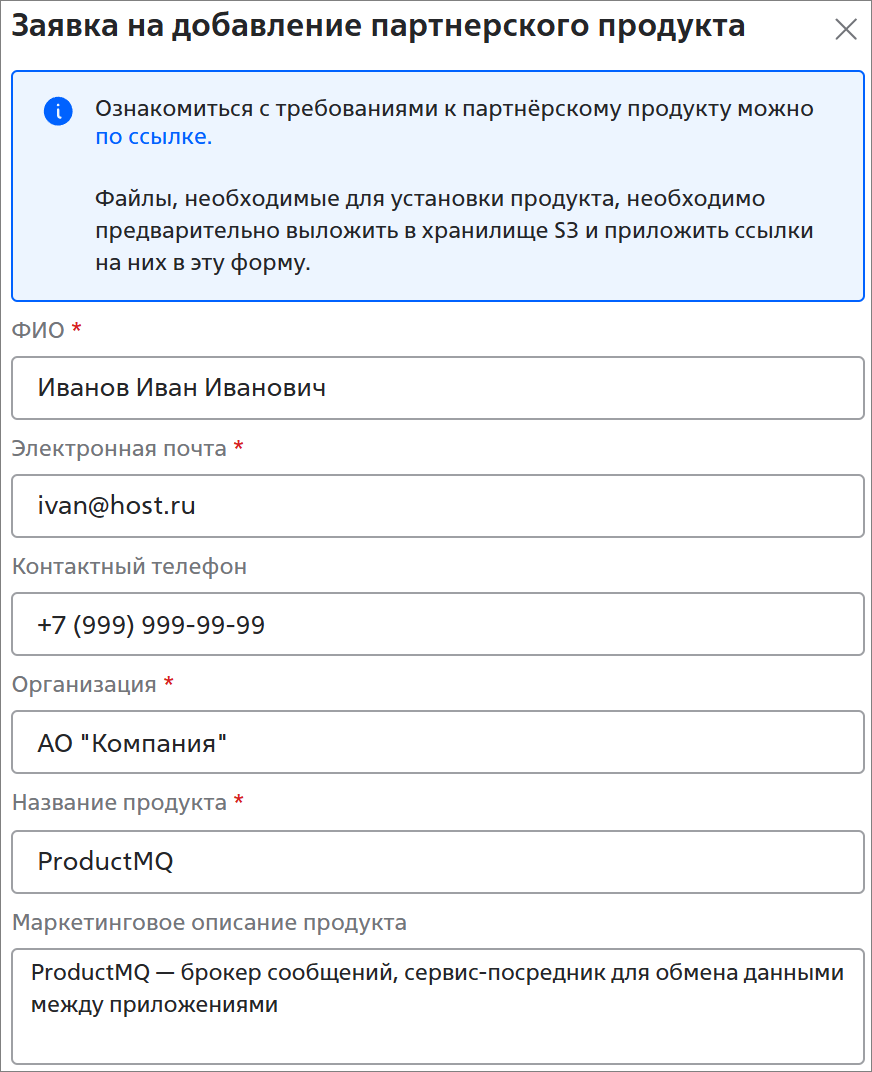
Task: Focus the product name field ProductMQ
Action: click(x=437, y=861)
